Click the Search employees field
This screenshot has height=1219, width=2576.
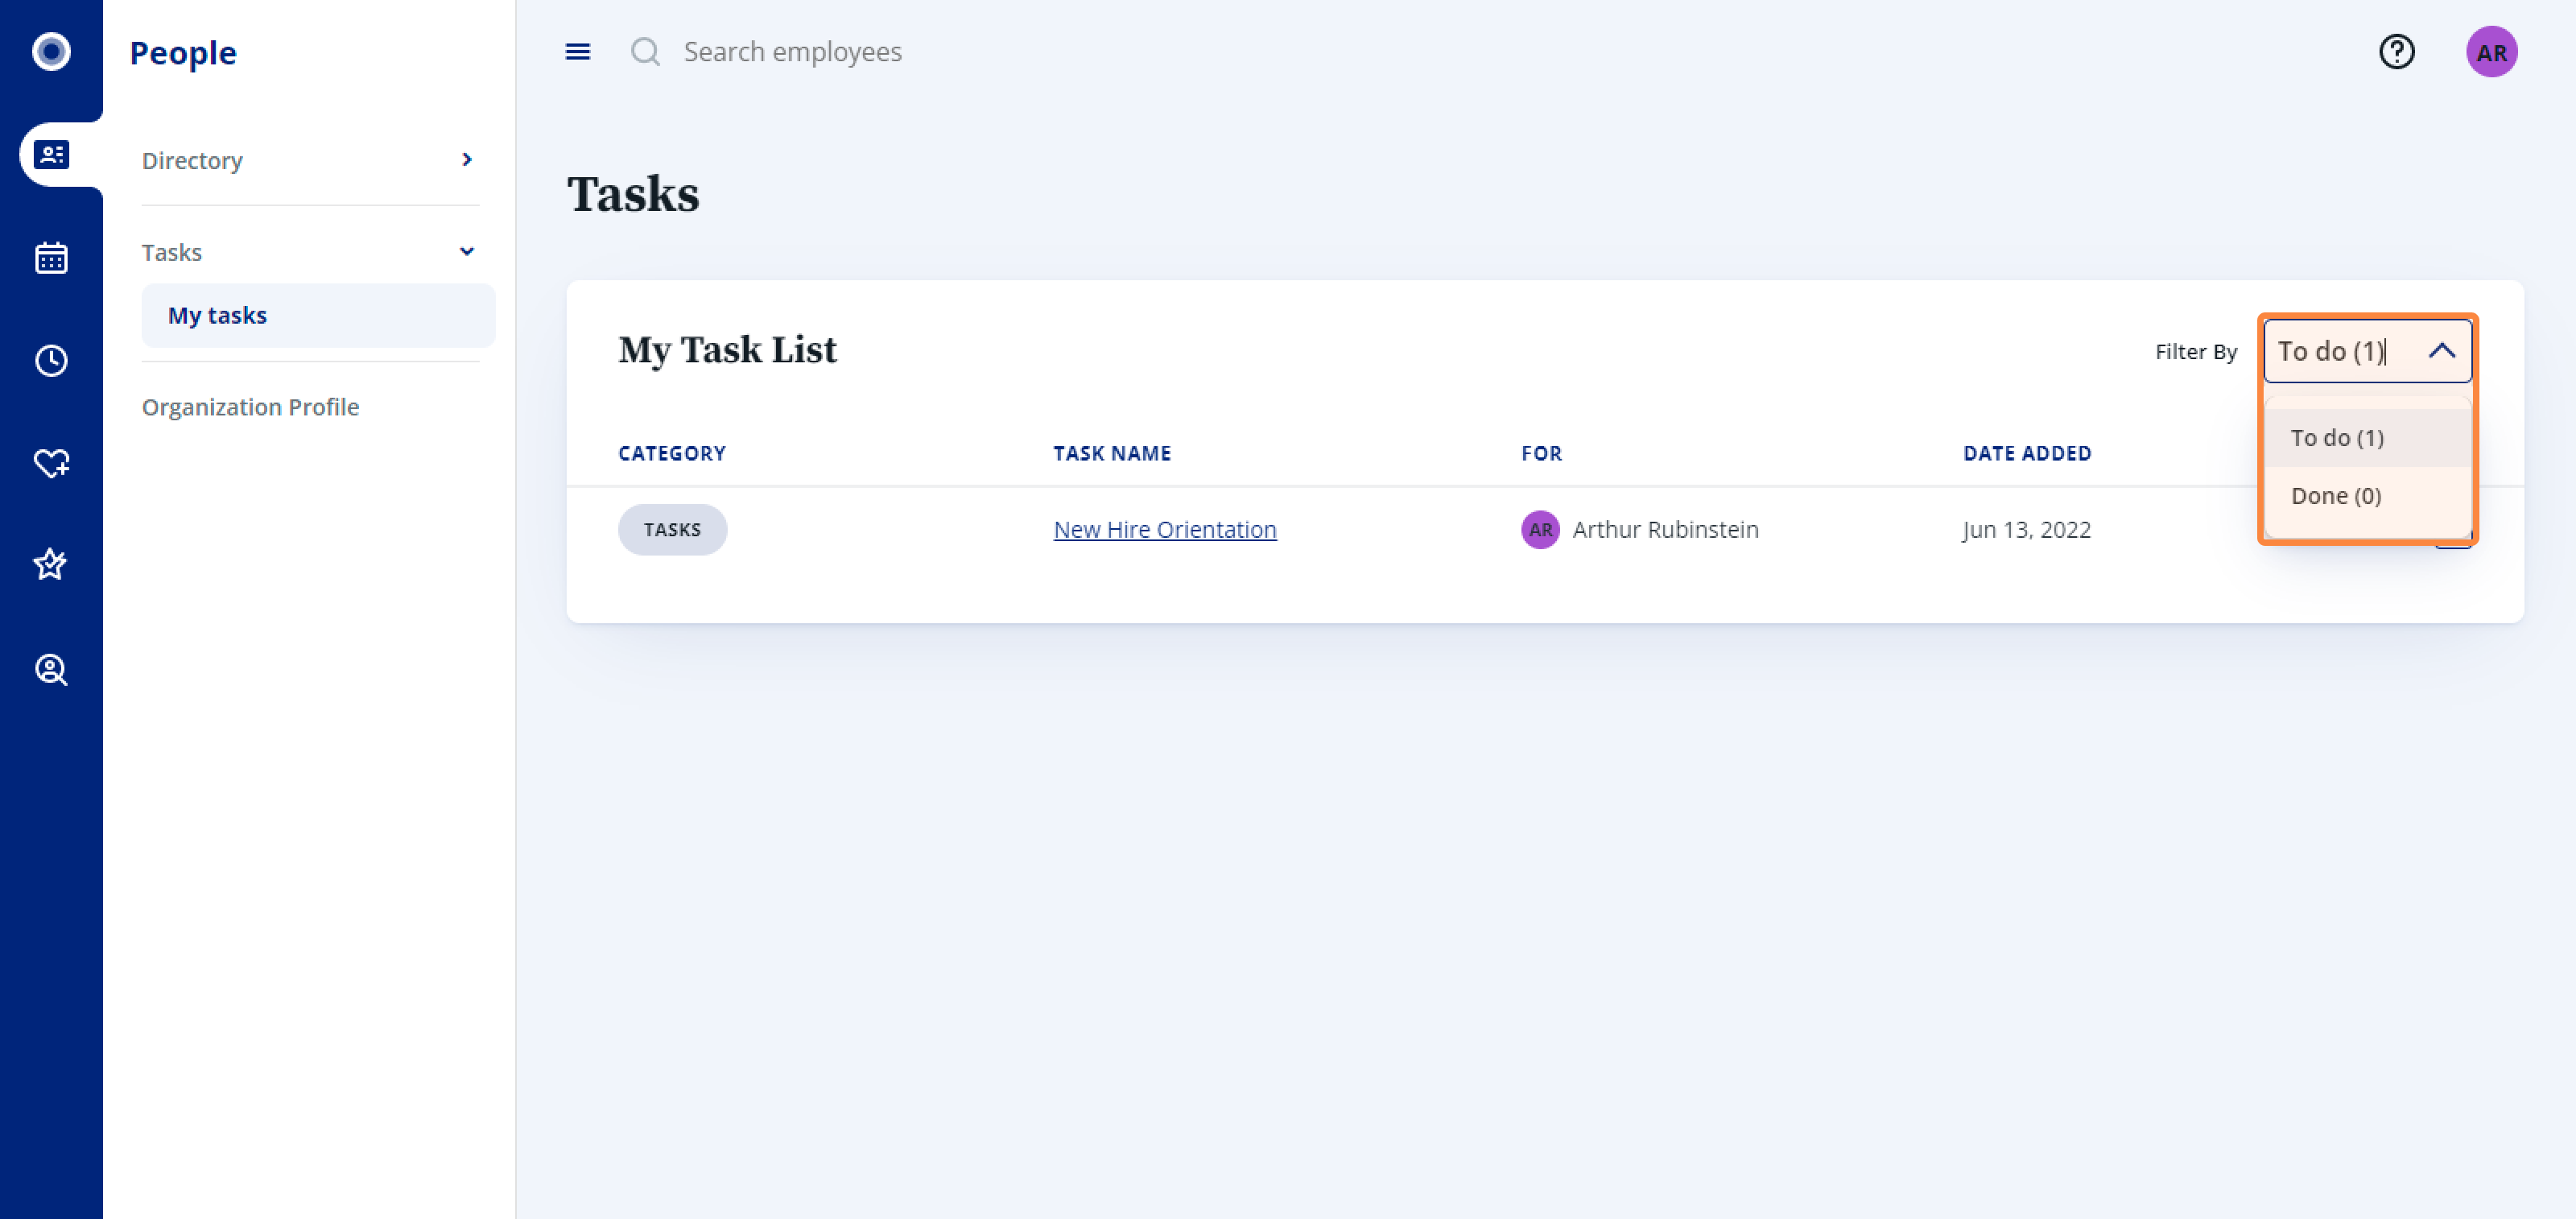[x=792, y=52]
